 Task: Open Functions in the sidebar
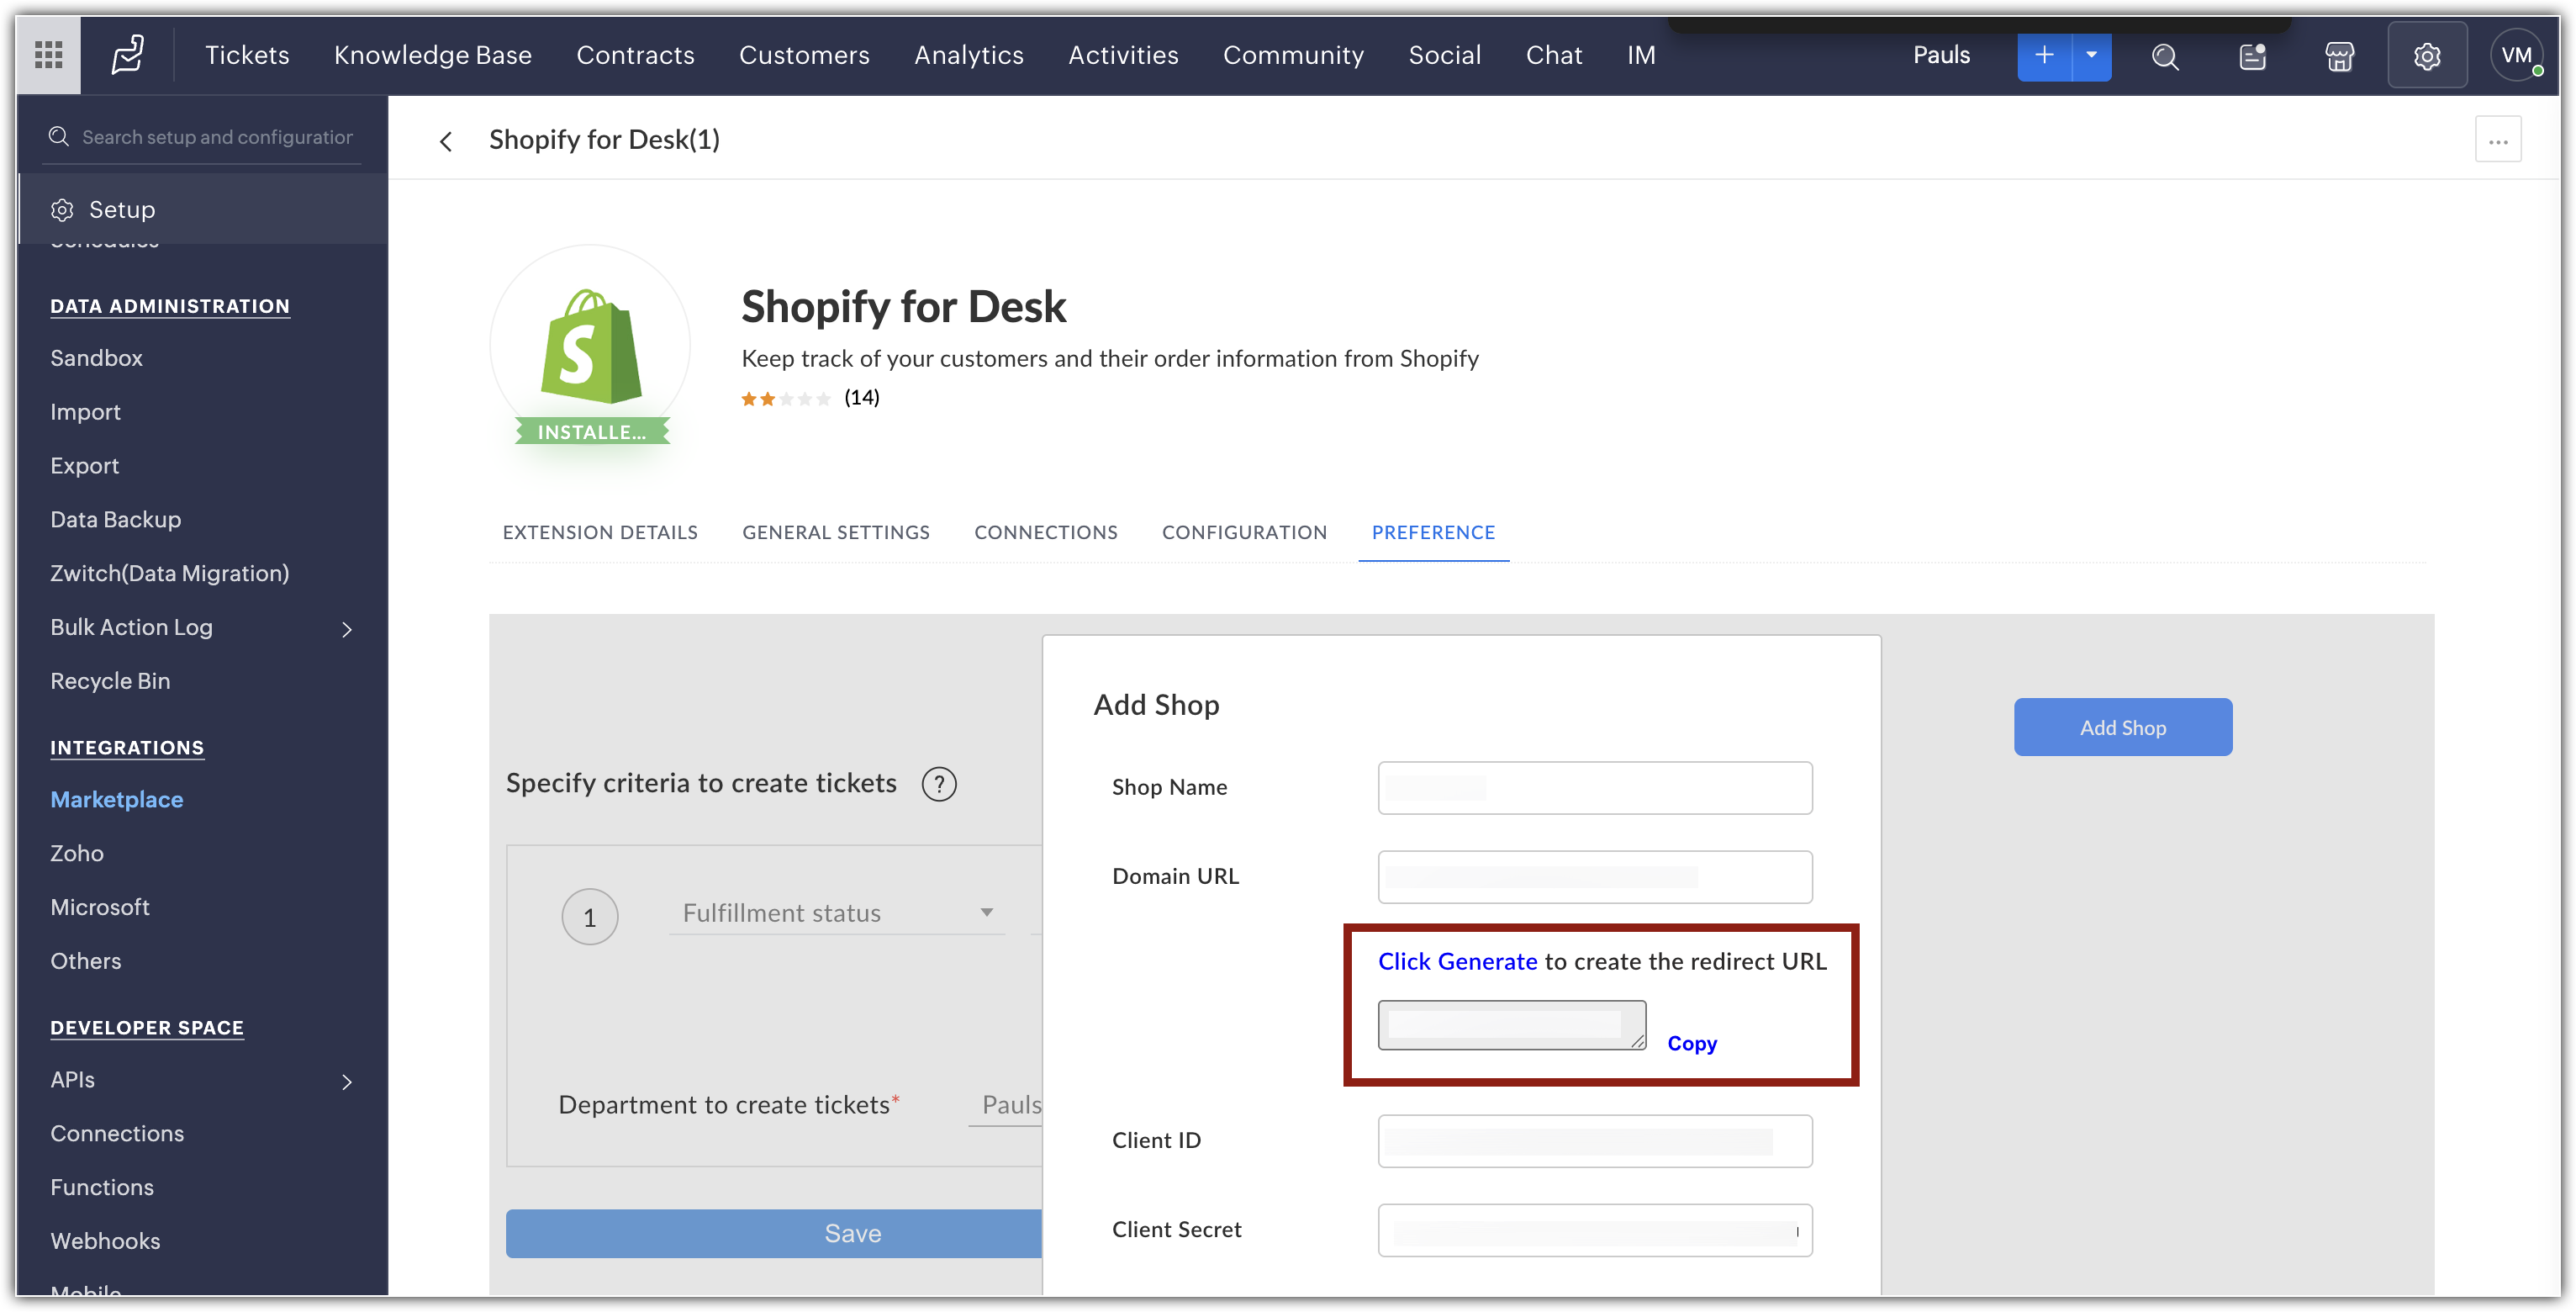click(x=102, y=1188)
